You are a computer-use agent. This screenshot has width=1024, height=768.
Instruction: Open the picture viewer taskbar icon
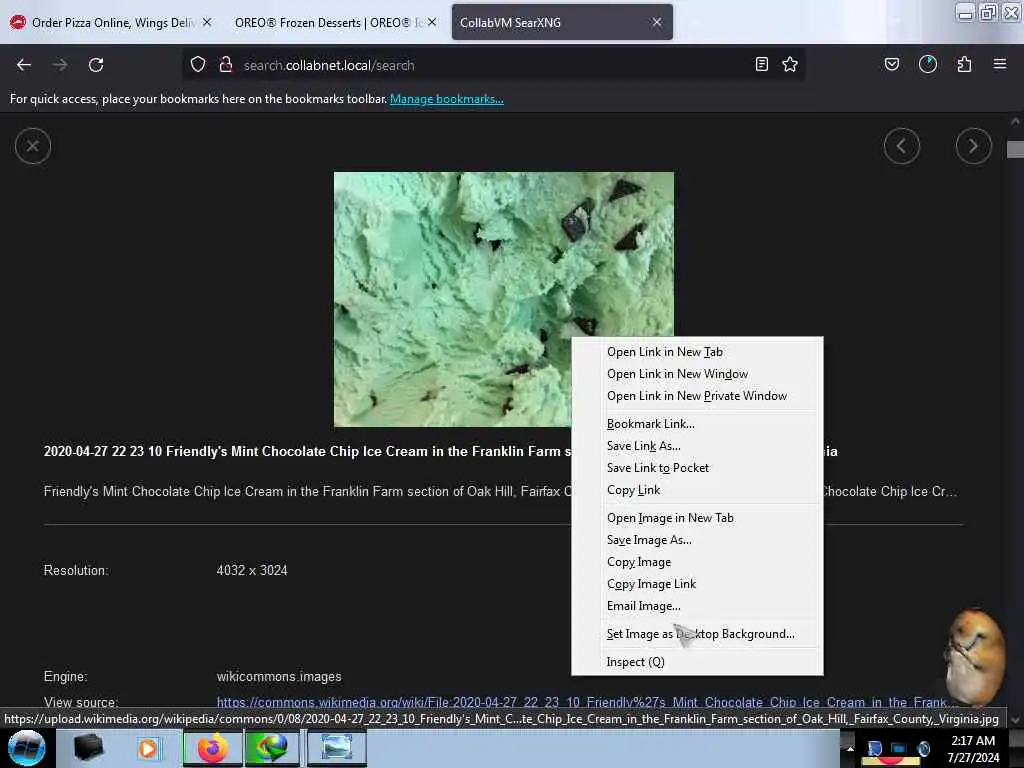point(336,748)
